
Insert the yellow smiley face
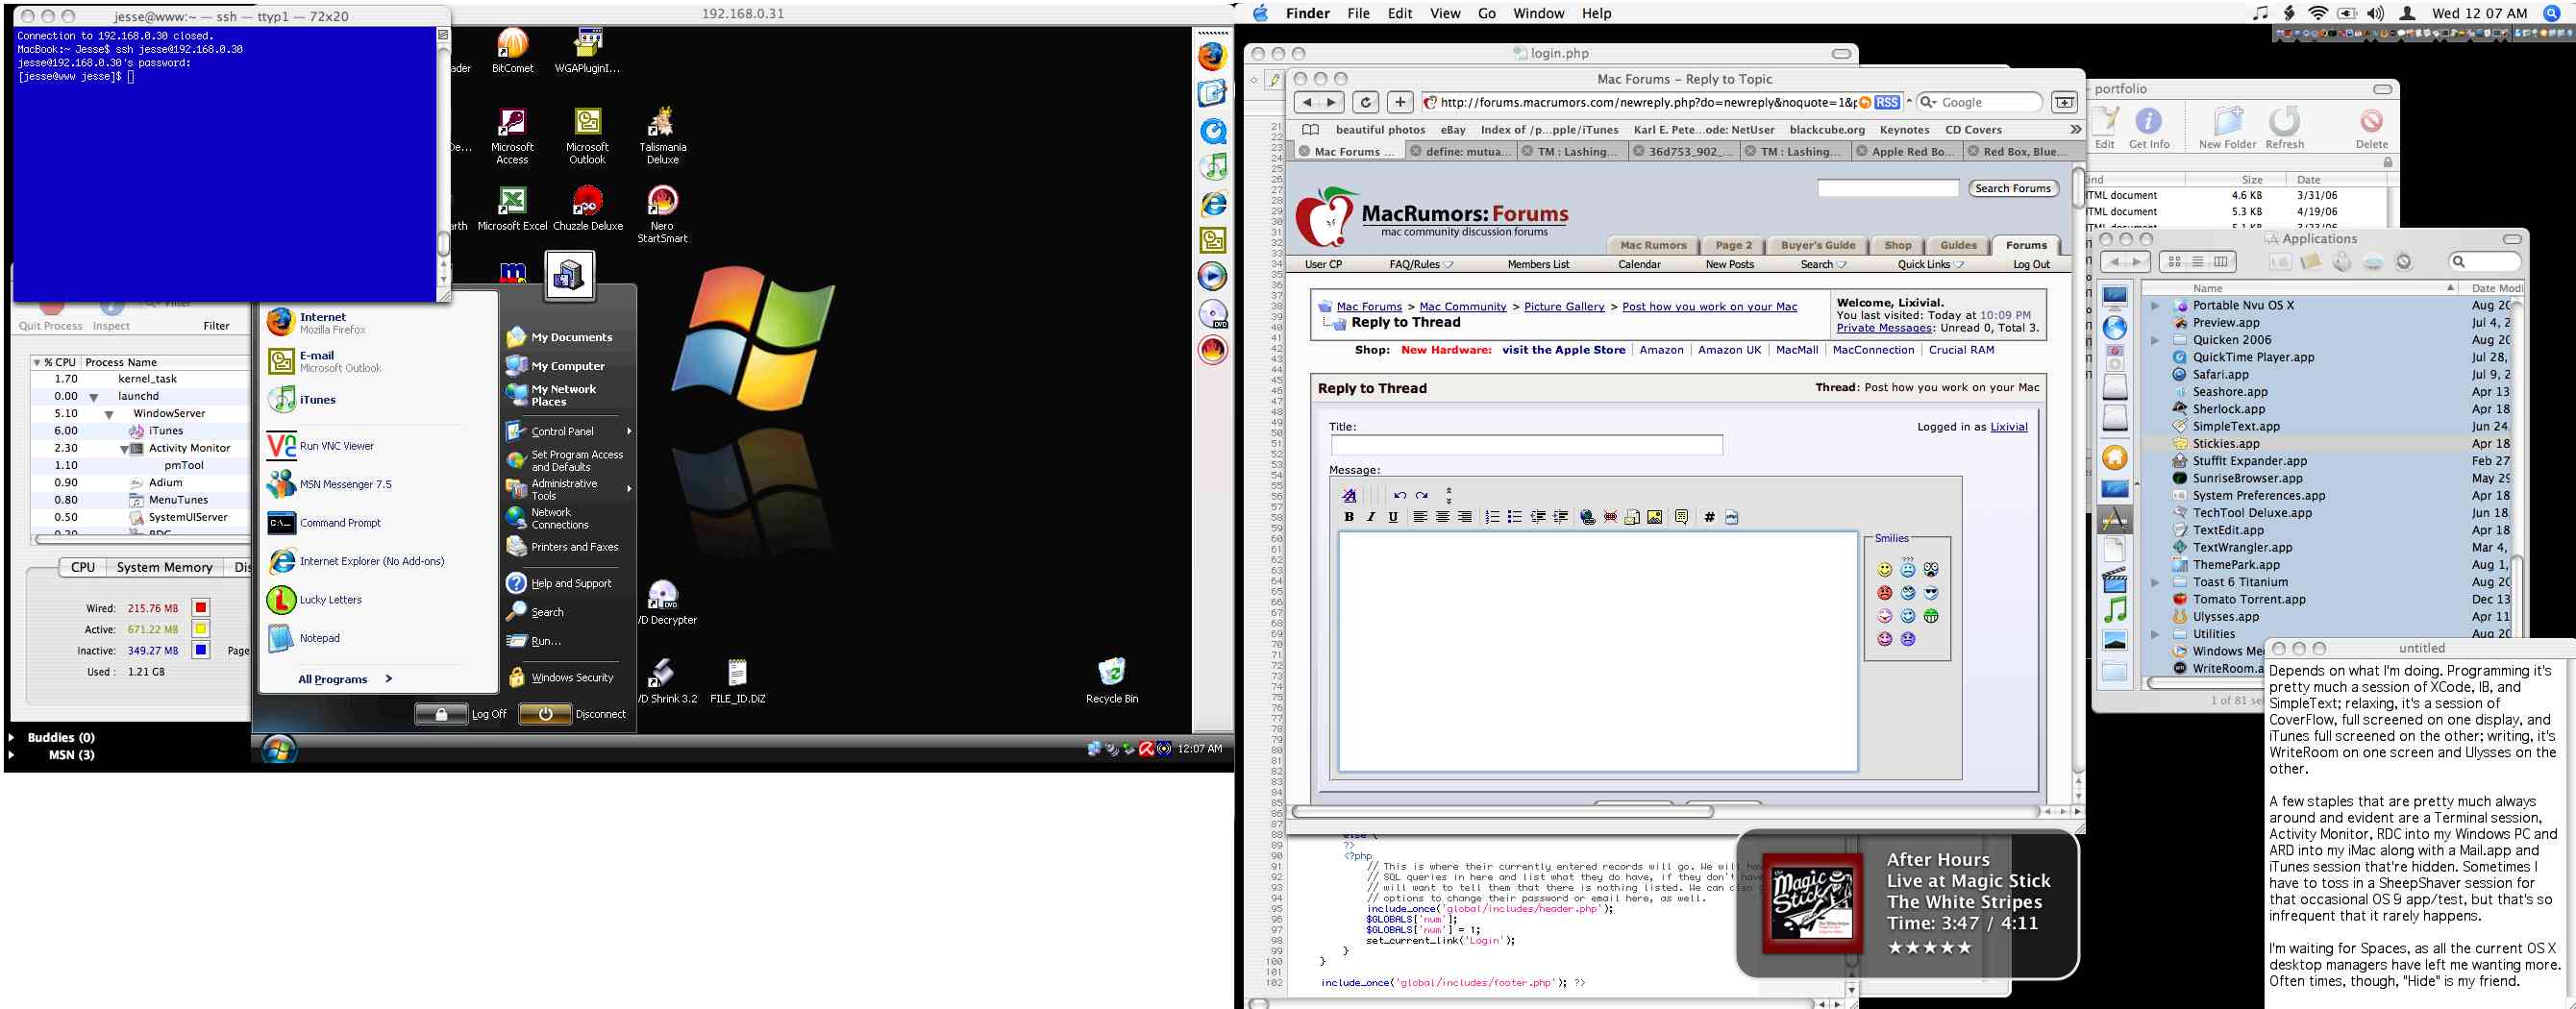(x=1885, y=569)
